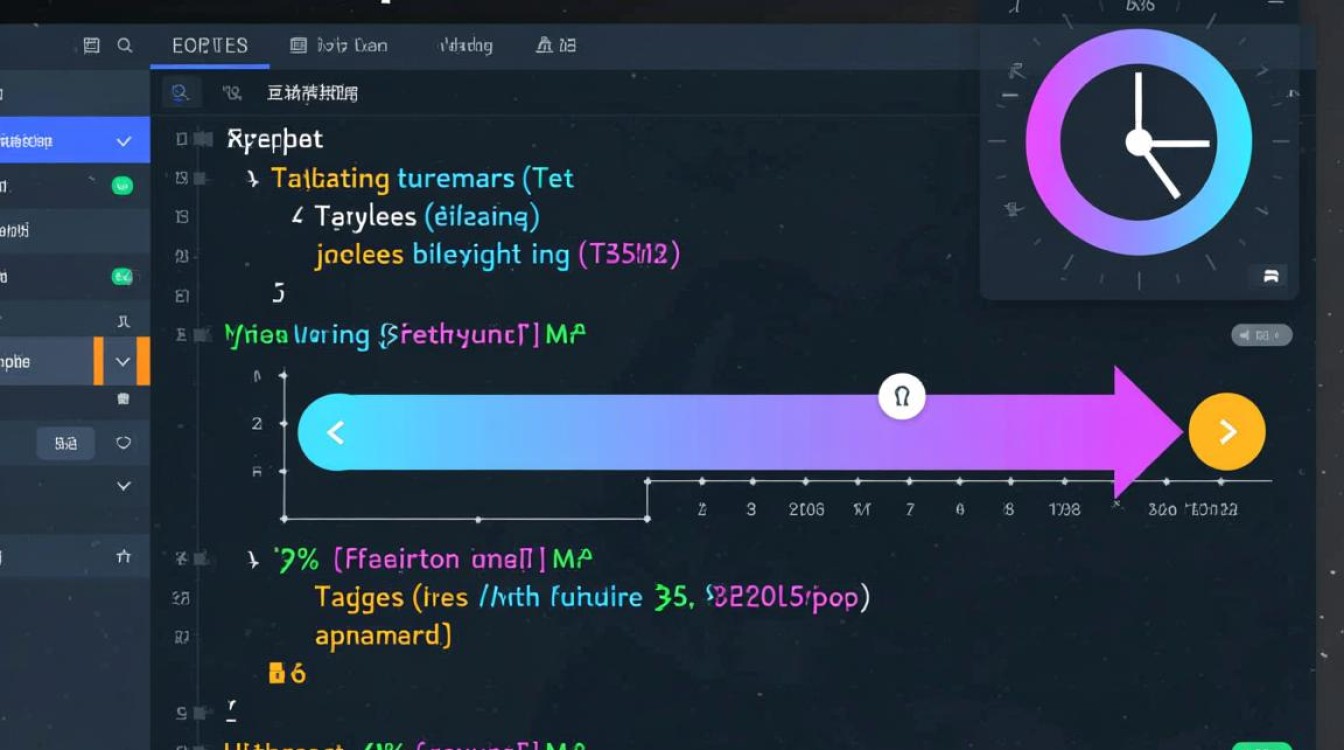
Task: Toggle the second green switch in sidebar
Action: (122, 277)
